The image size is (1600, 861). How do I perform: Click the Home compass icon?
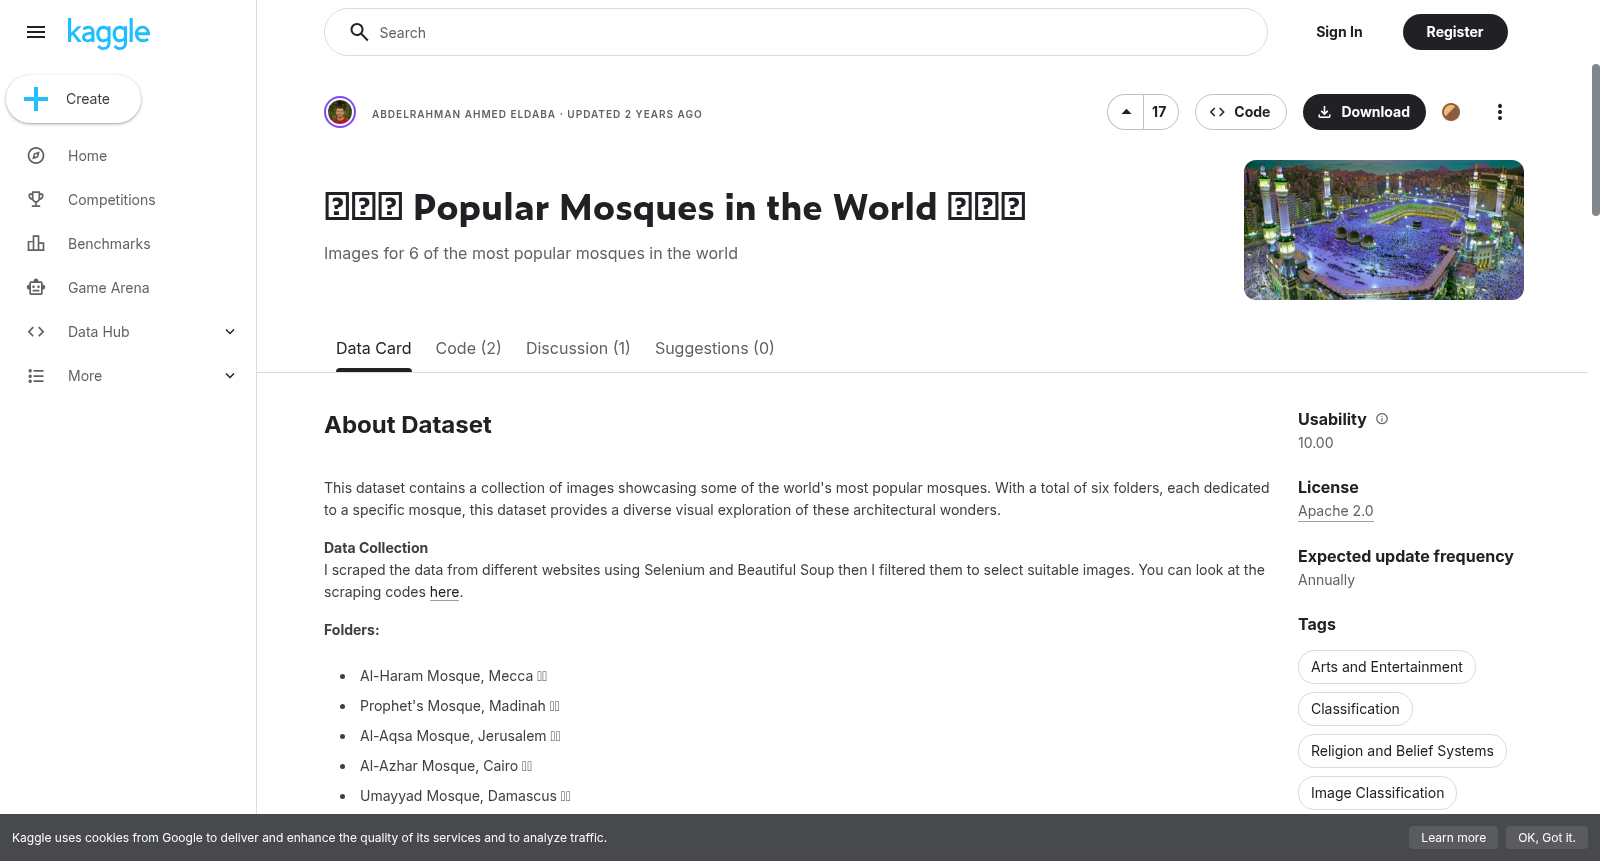[36, 156]
